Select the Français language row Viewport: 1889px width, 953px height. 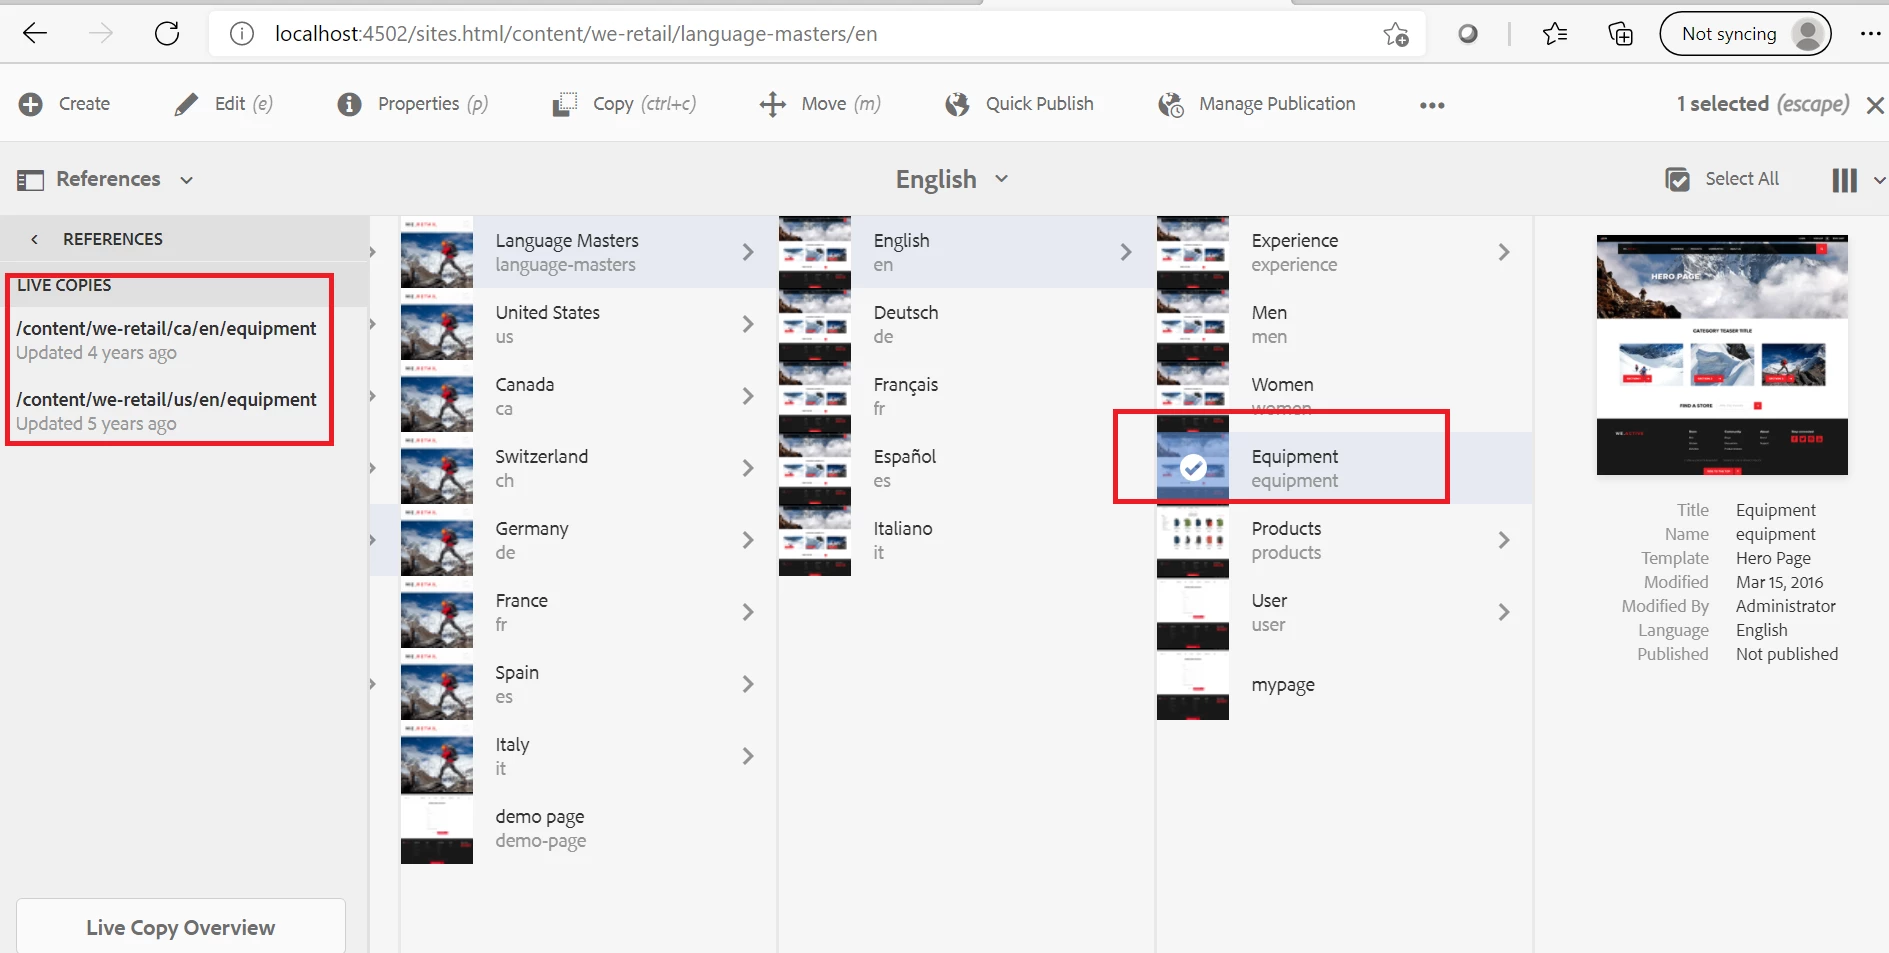966,396
